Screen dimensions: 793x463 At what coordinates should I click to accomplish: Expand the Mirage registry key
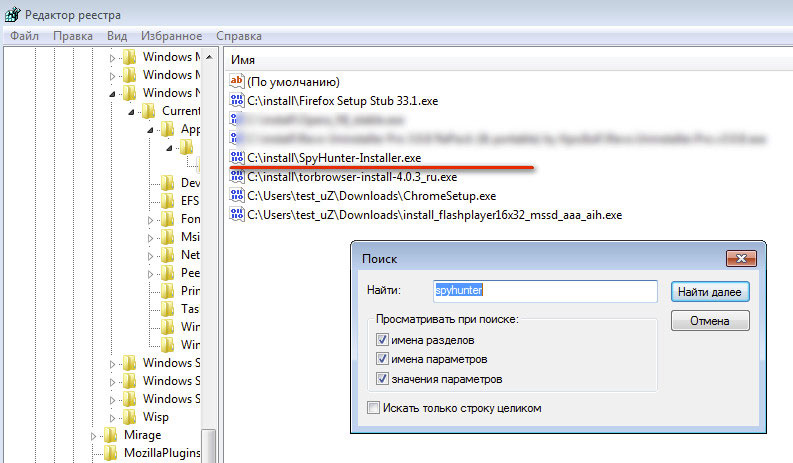coord(95,435)
